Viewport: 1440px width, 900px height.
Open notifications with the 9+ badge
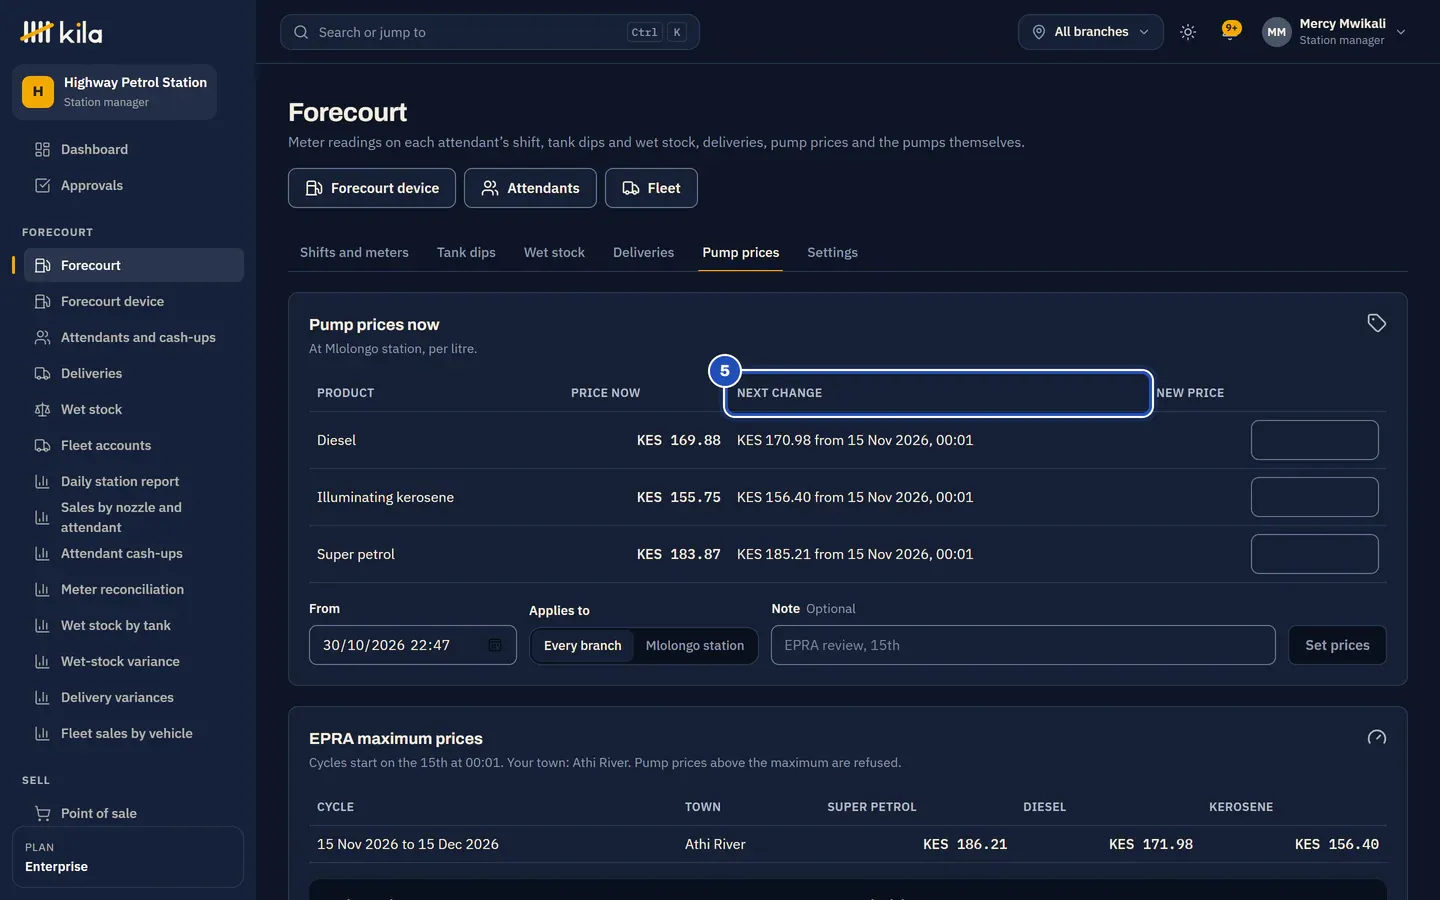tap(1231, 30)
